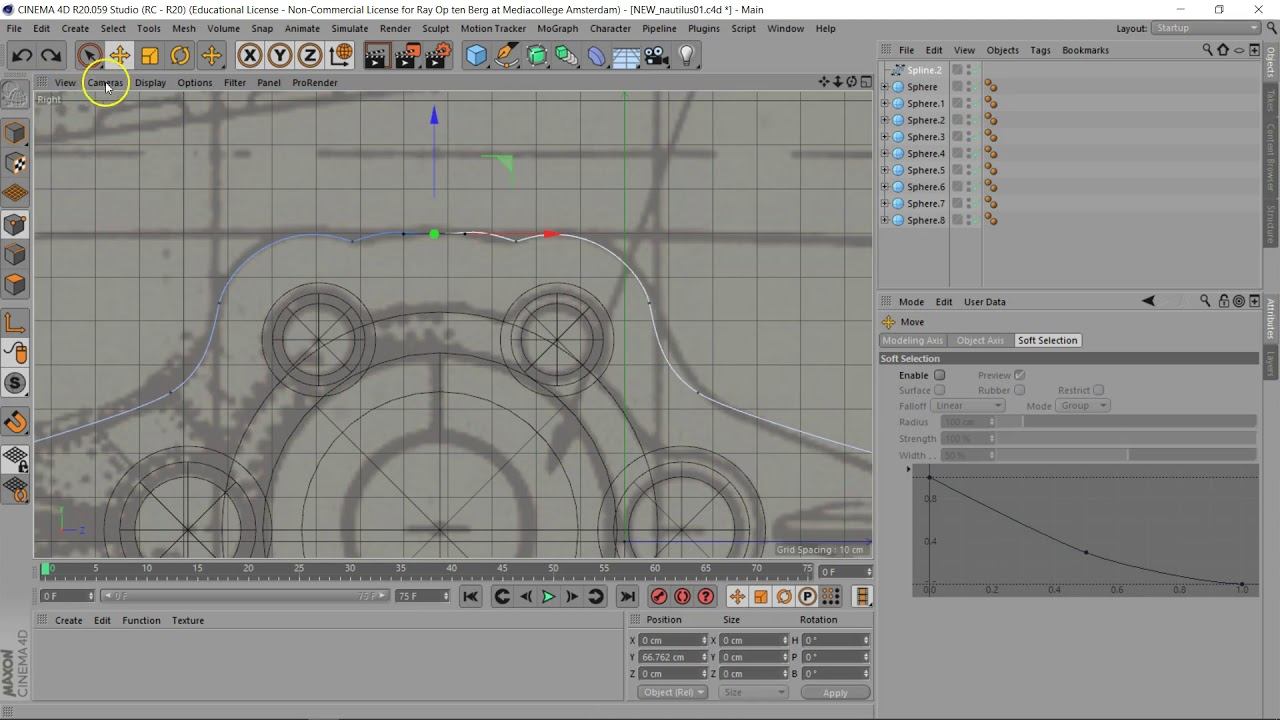Switch to Points mode
The width and height of the screenshot is (1280, 720).
point(15,225)
